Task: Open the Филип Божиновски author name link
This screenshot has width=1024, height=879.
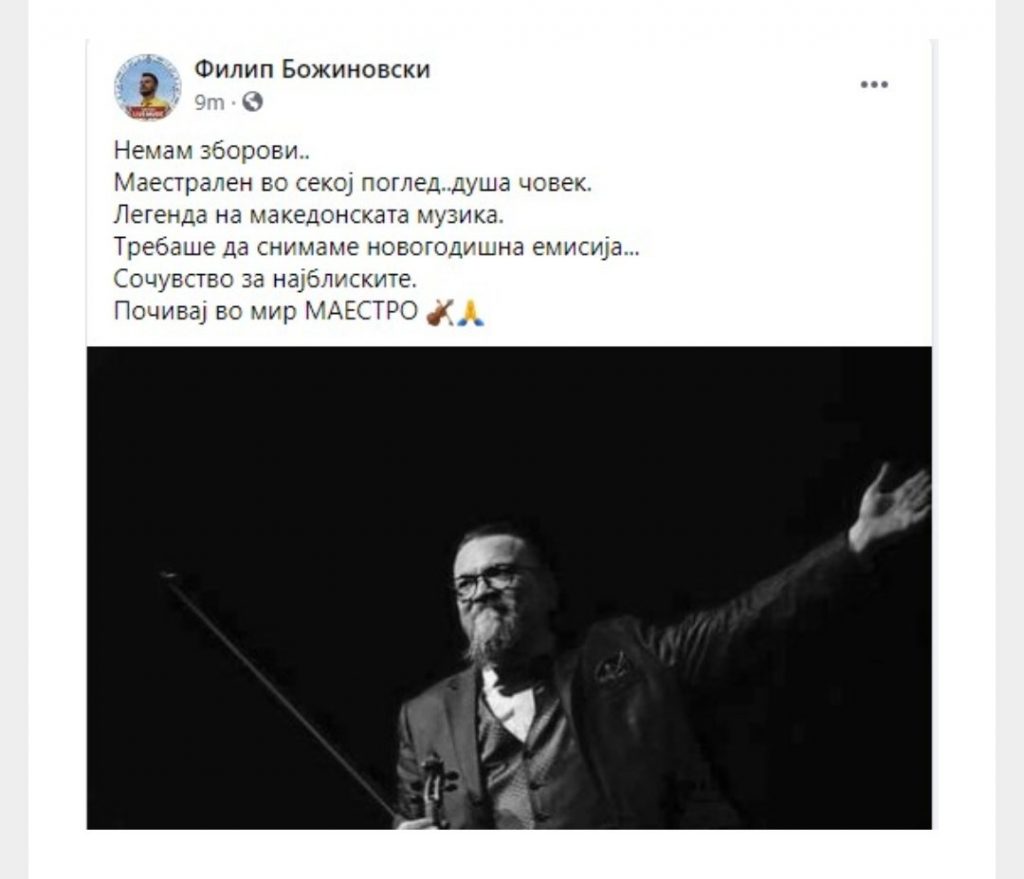Action: tap(312, 69)
